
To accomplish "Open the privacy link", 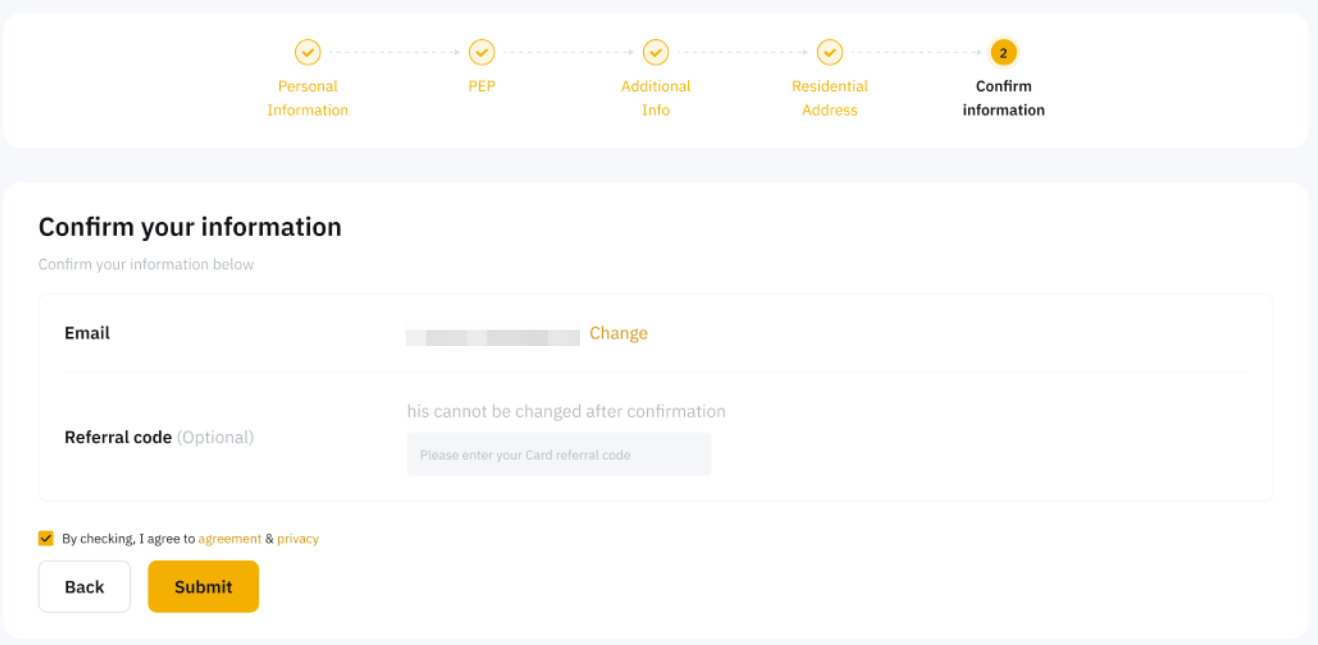I will (298, 538).
